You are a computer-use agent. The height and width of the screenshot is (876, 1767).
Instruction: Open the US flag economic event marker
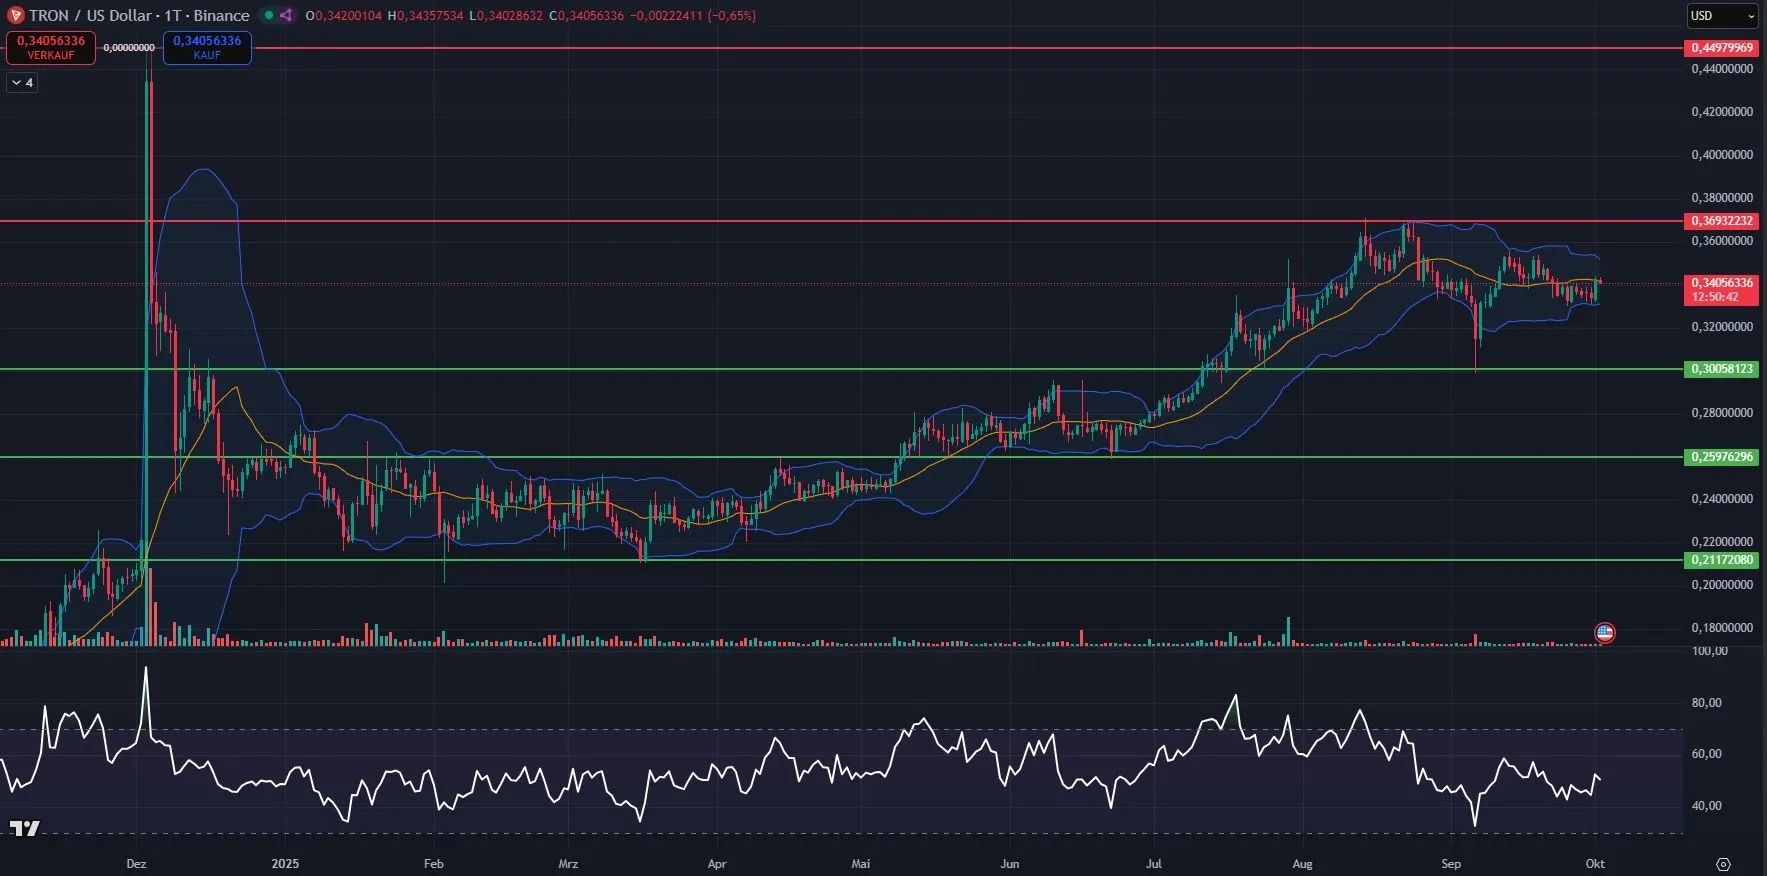point(1604,632)
